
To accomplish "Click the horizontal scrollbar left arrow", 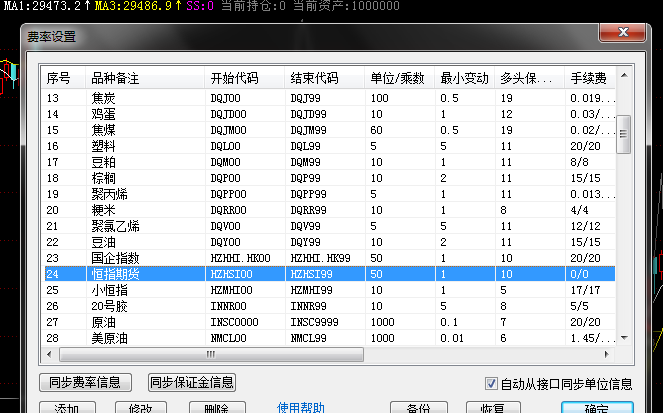I will (x=49, y=354).
